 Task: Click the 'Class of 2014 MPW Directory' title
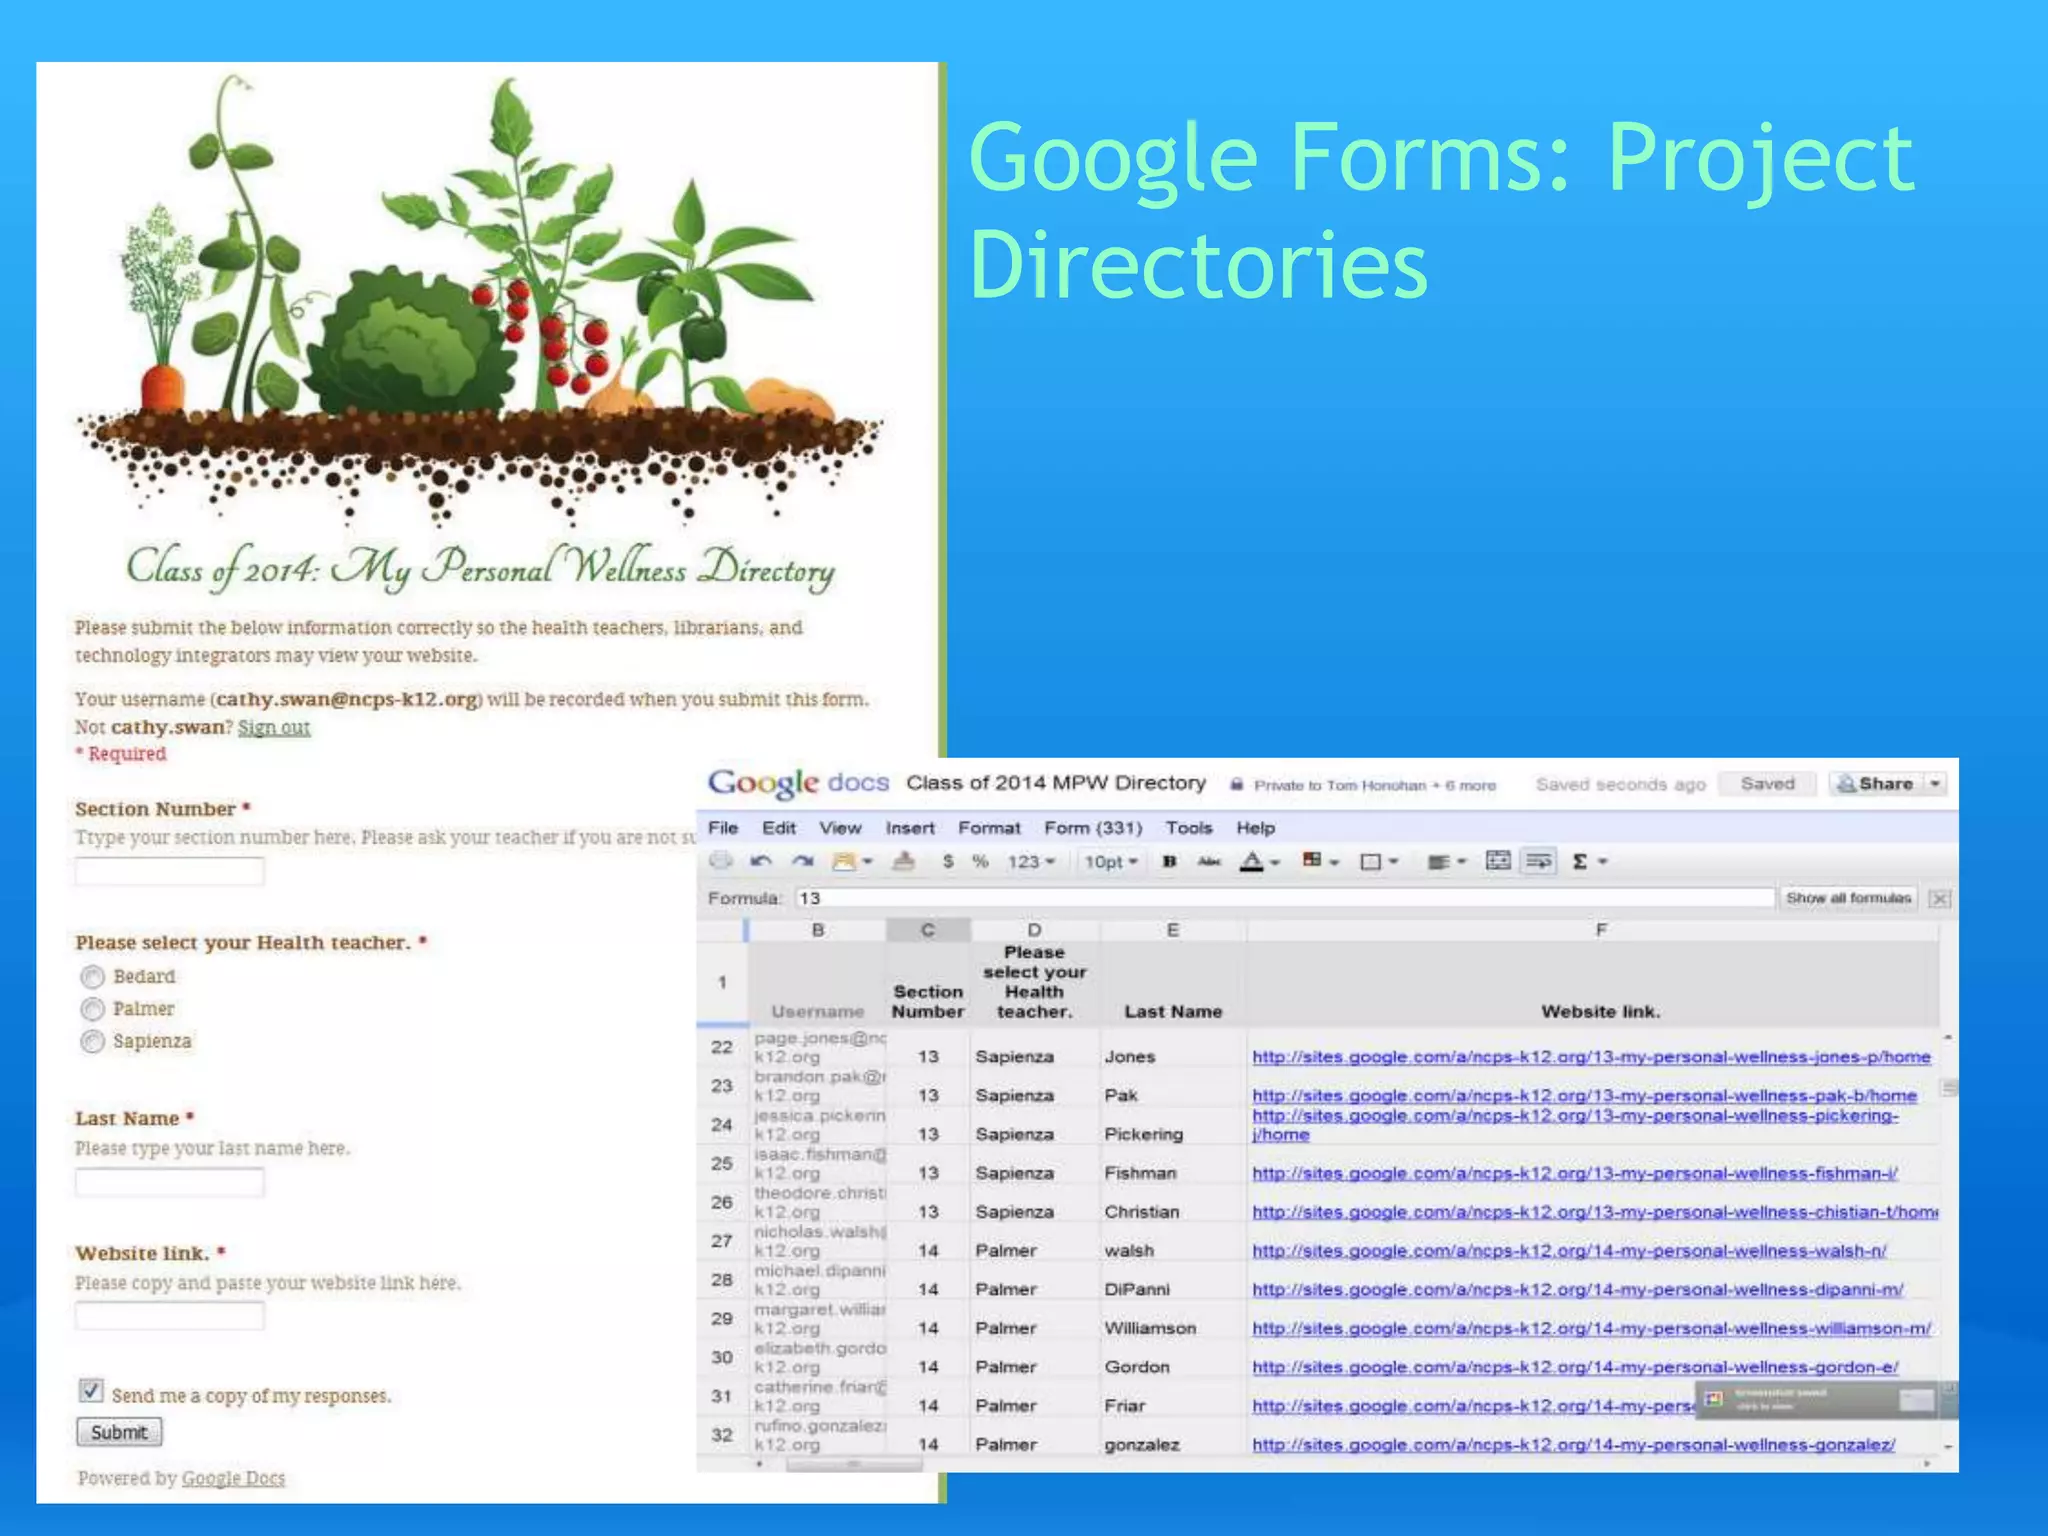1056,783
